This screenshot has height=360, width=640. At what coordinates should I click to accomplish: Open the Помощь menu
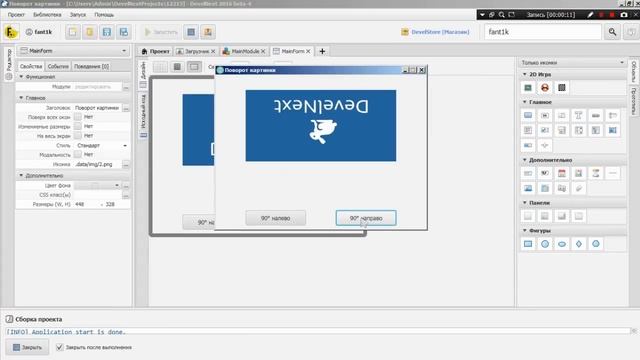click(x=104, y=15)
